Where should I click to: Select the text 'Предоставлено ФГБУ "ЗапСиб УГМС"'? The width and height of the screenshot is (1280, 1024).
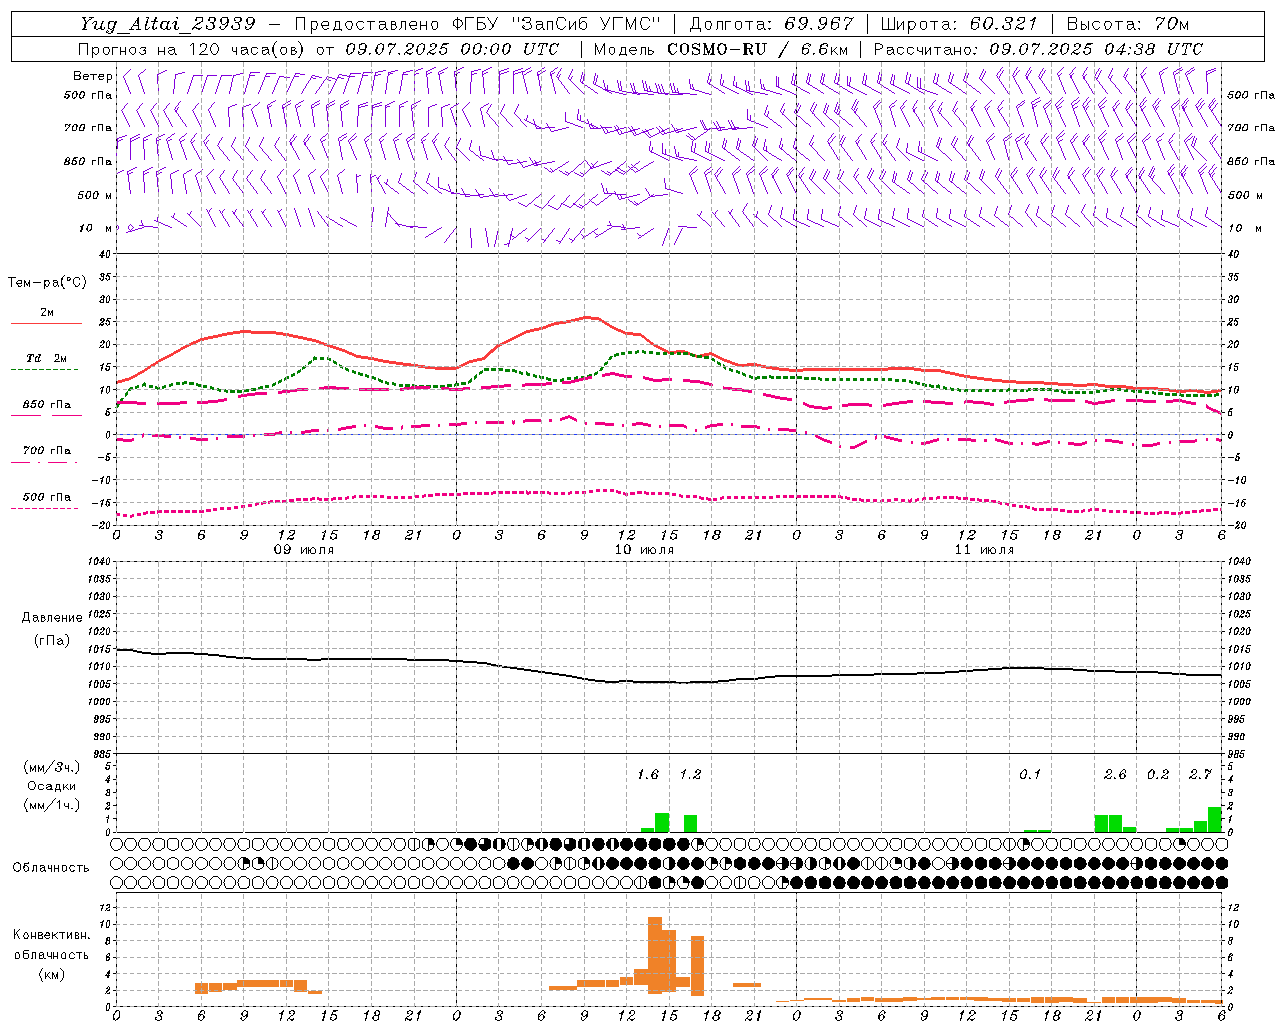[478, 24]
